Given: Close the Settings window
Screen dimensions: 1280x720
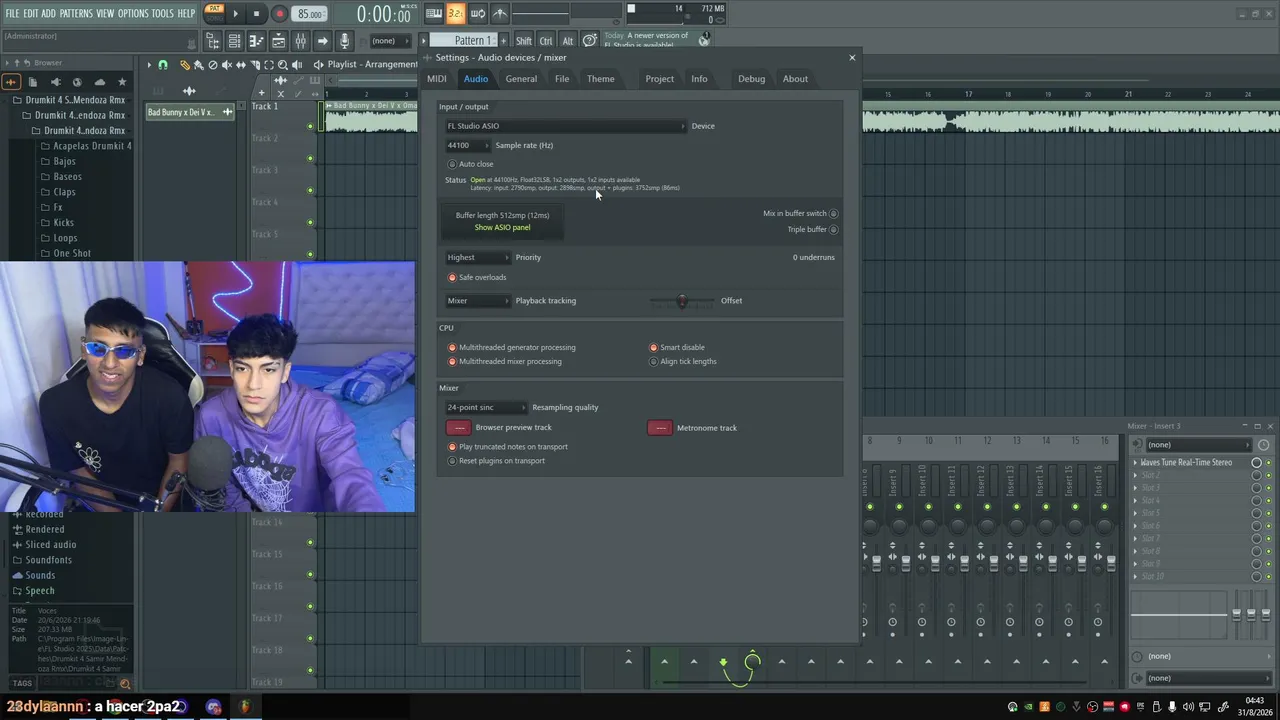Looking at the screenshot, I should click(x=852, y=58).
